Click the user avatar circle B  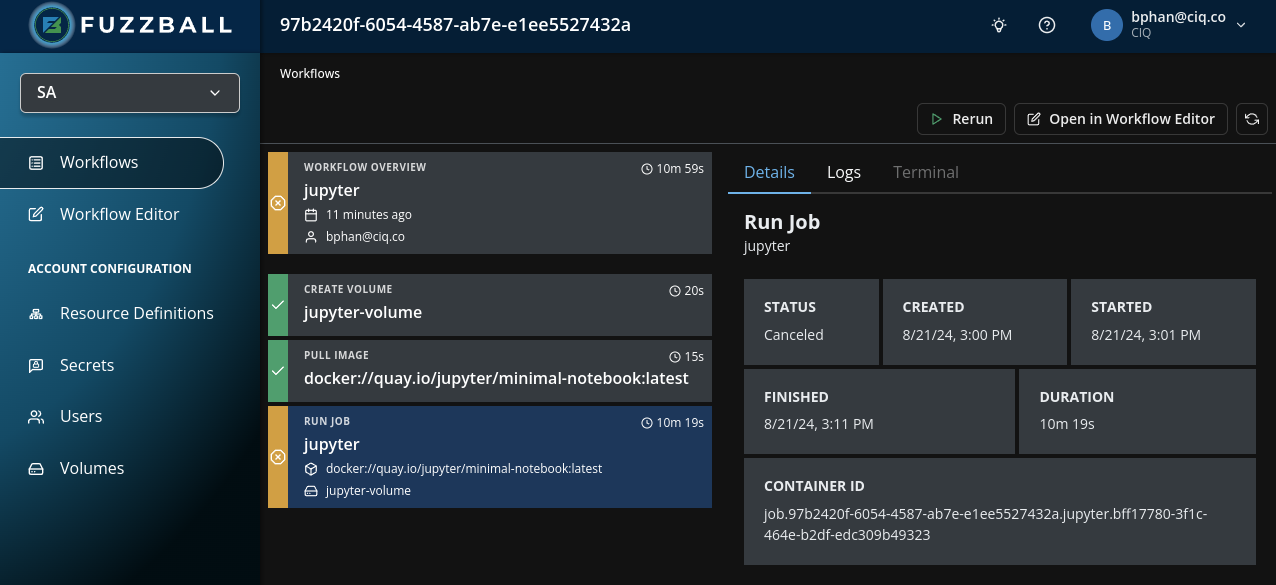tap(1107, 25)
